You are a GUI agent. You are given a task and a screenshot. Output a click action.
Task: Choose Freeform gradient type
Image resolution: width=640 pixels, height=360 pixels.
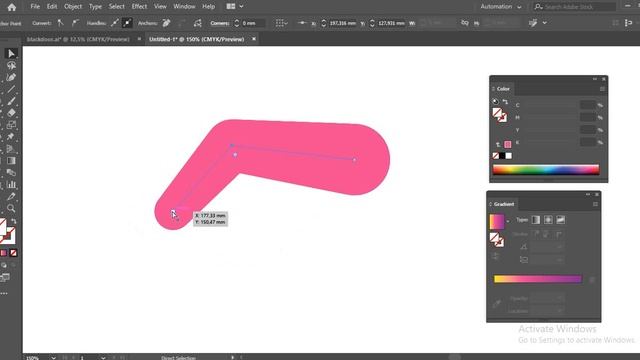560,220
